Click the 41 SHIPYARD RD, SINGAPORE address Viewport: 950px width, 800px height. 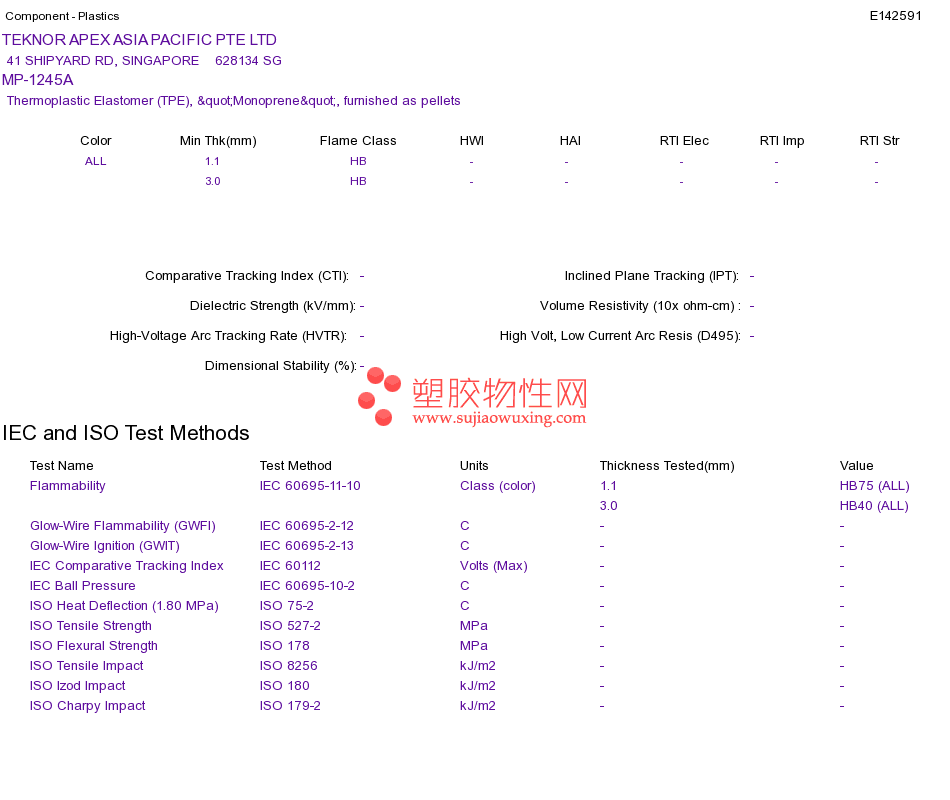[103, 61]
